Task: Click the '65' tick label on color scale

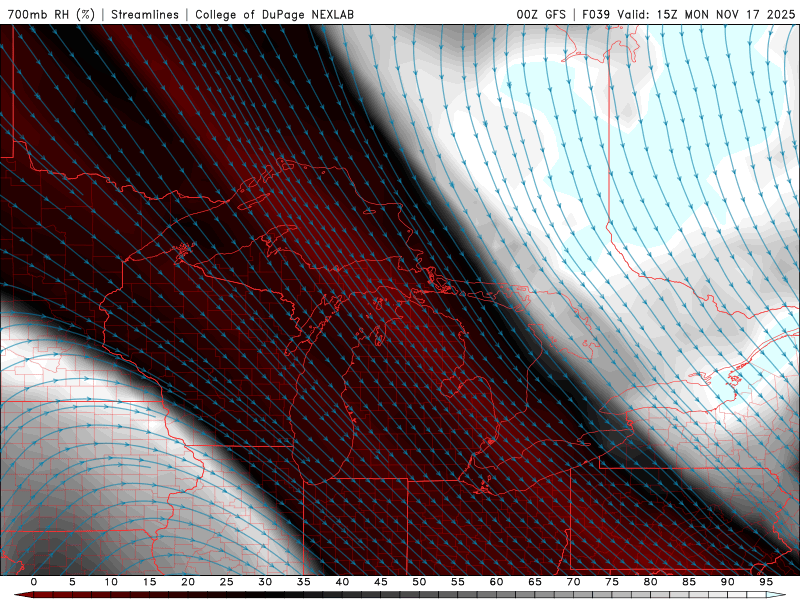Action: [x=535, y=582]
